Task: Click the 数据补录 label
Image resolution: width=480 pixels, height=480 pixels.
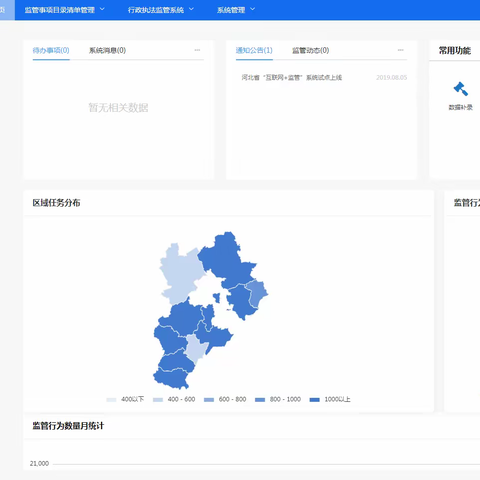Action: 461,107
